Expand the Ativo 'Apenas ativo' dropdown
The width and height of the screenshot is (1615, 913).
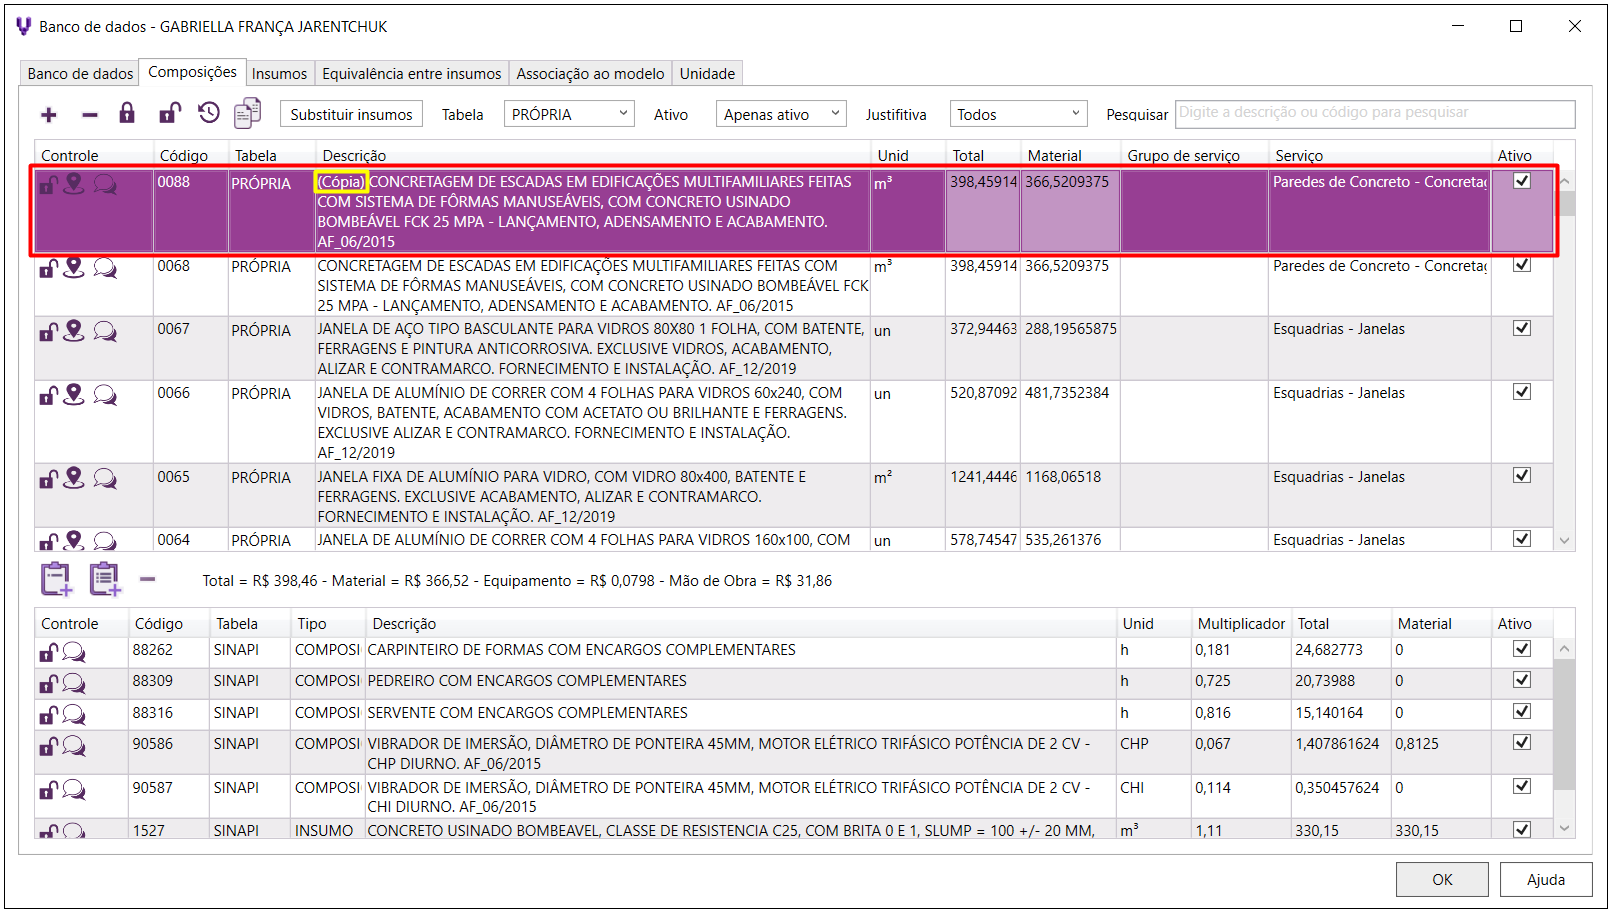tap(780, 114)
